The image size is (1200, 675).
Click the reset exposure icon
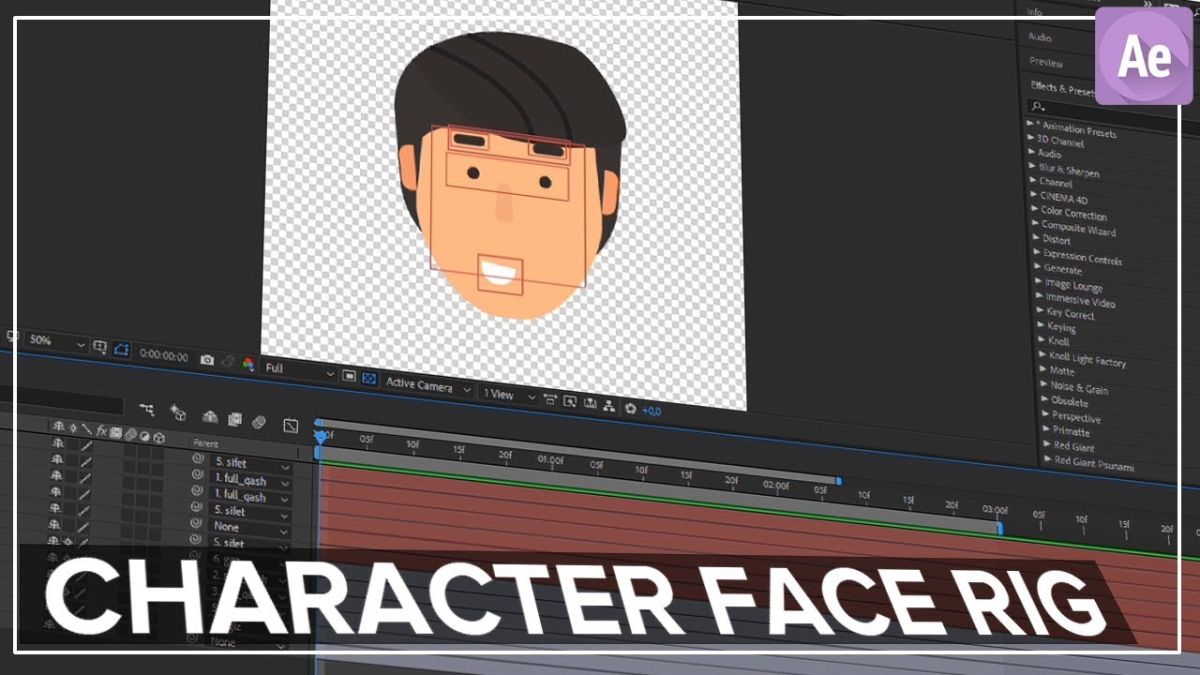click(x=630, y=408)
